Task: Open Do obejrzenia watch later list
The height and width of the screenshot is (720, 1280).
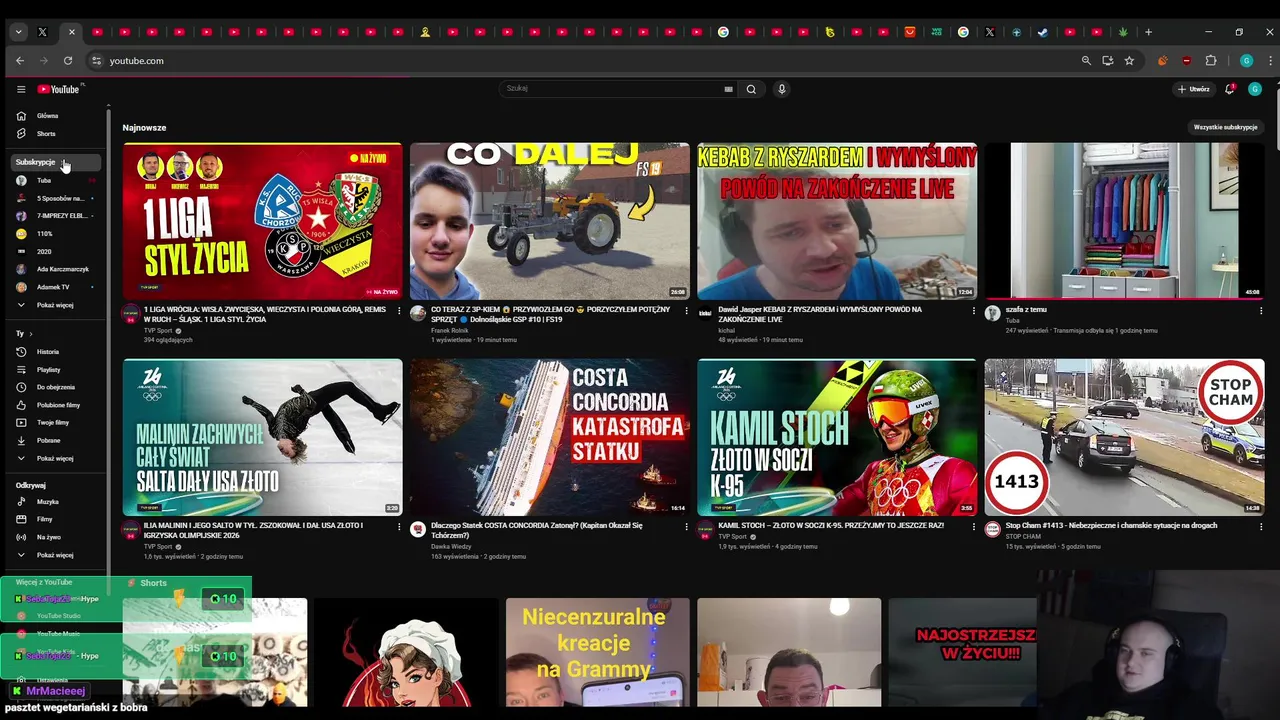Action: 56,387
